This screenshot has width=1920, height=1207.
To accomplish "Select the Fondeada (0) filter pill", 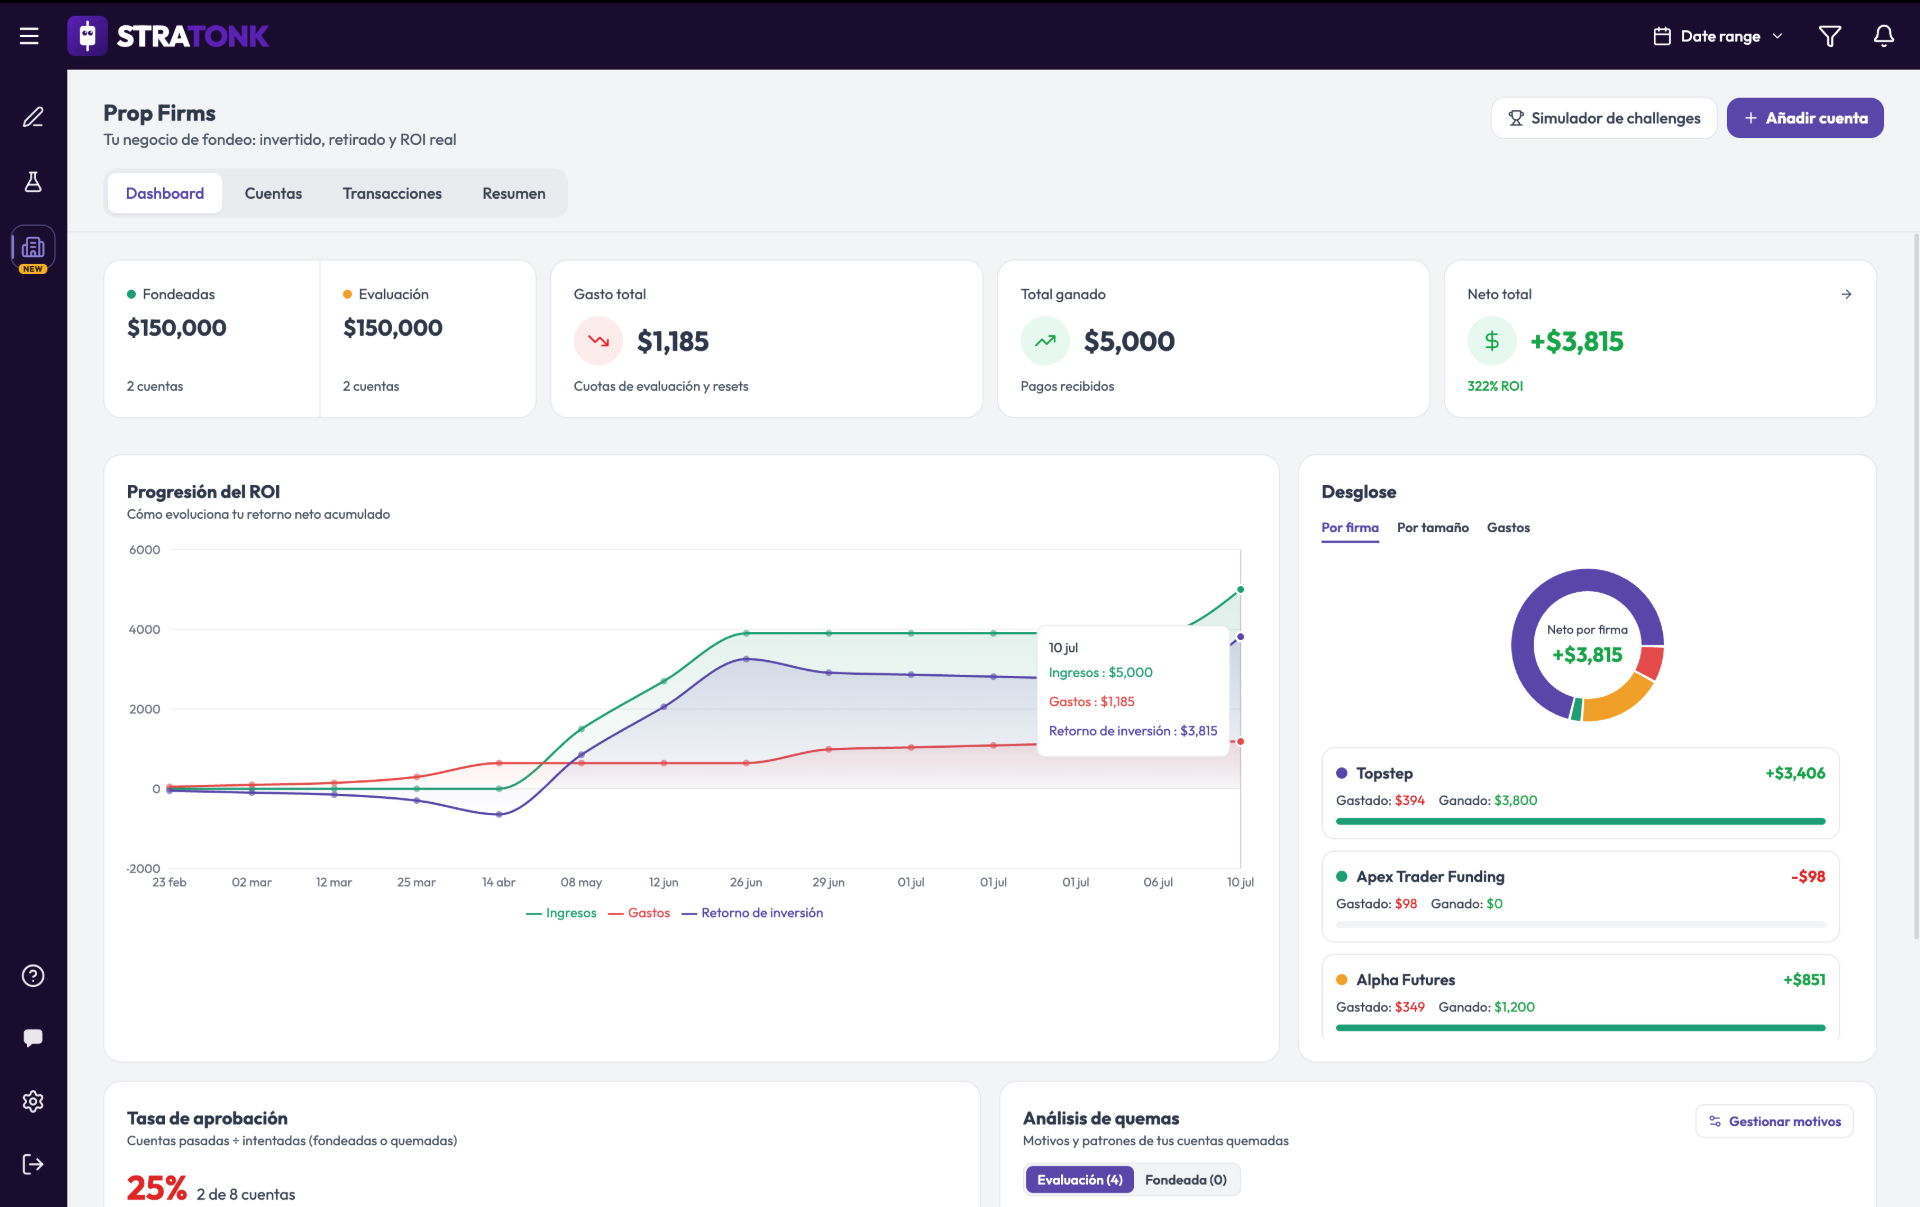I will [1186, 1180].
